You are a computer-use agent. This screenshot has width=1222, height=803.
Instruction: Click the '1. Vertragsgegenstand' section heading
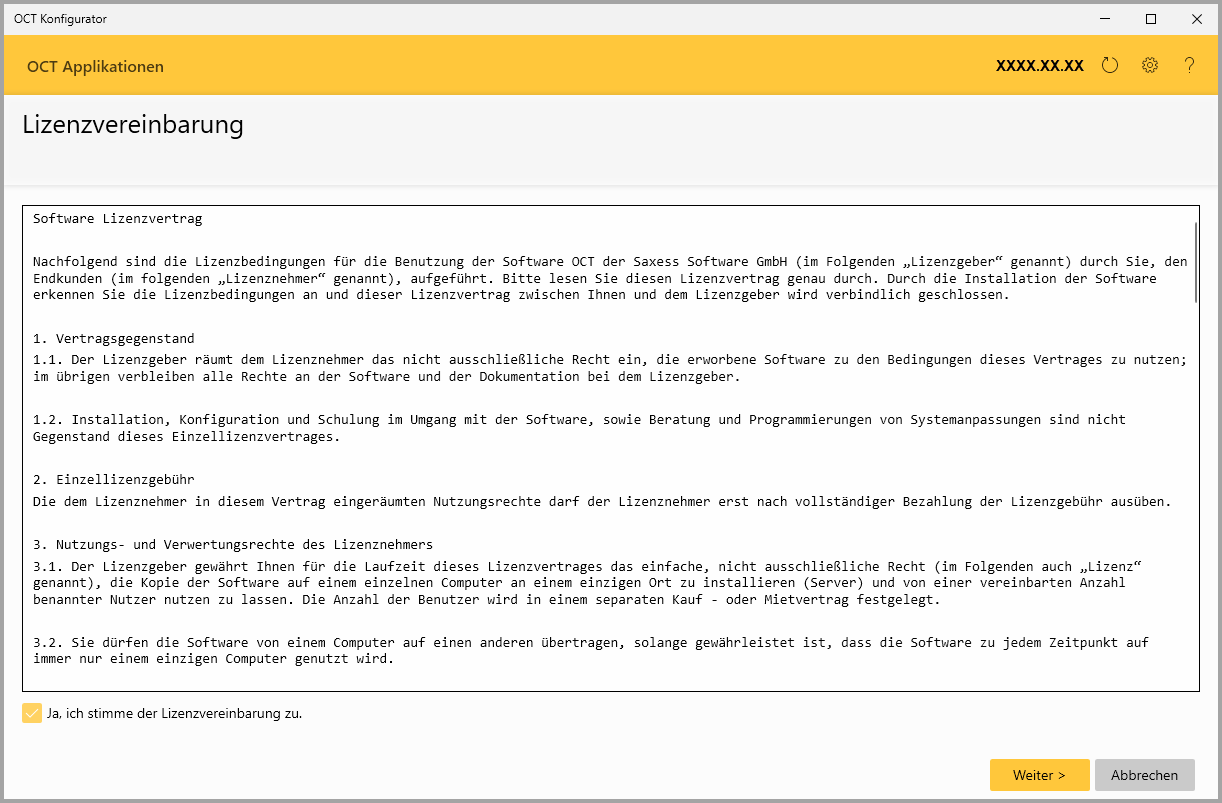coord(113,339)
